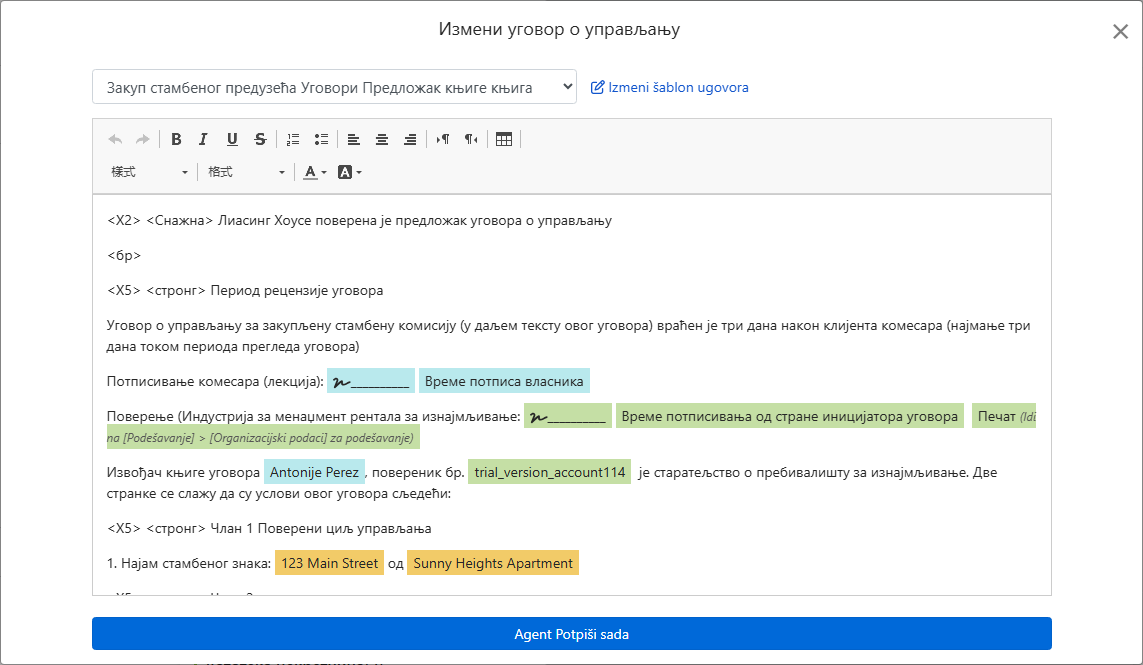Insert a bulleted list

(321, 139)
